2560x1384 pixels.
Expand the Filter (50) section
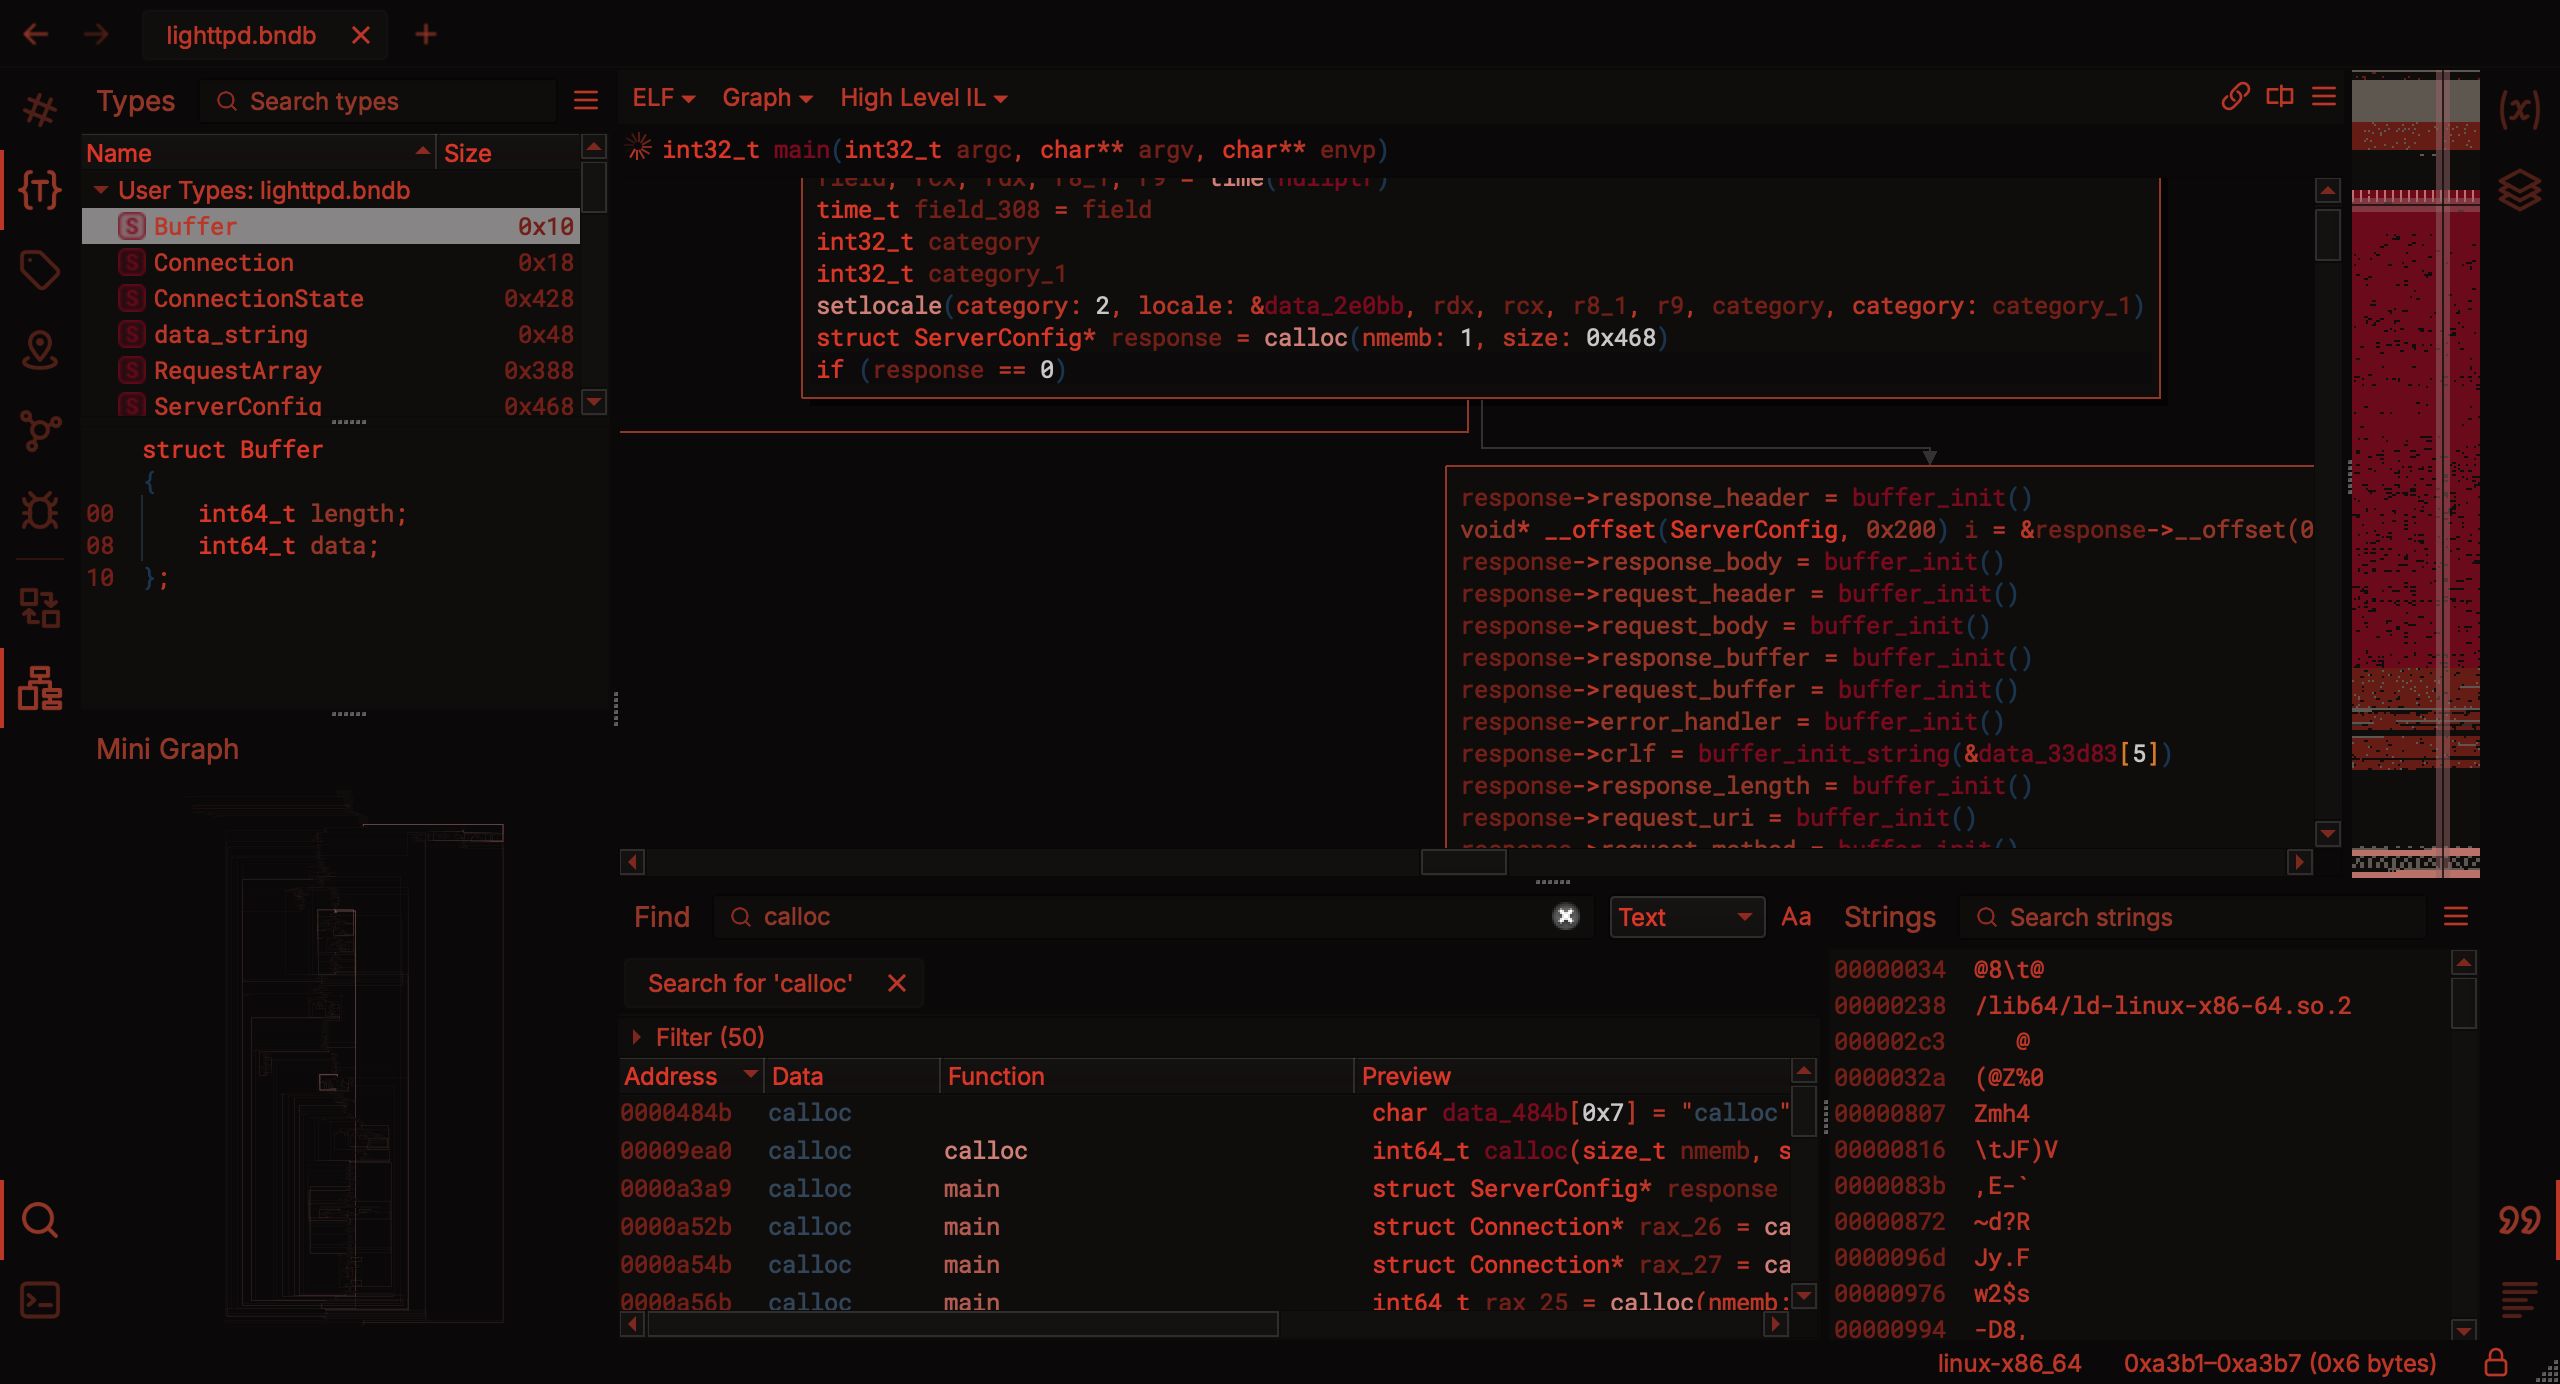pyautogui.click(x=636, y=1037)
